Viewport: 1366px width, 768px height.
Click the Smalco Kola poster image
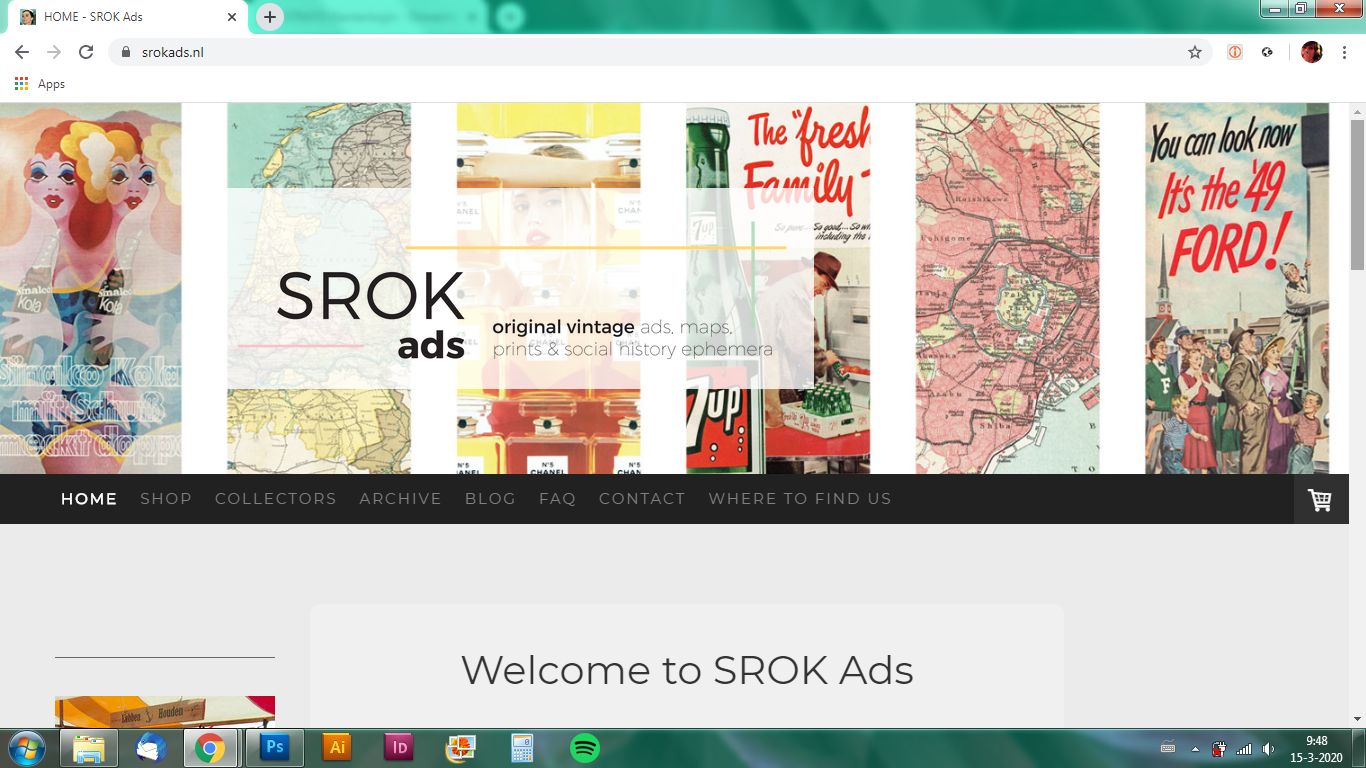91,289
